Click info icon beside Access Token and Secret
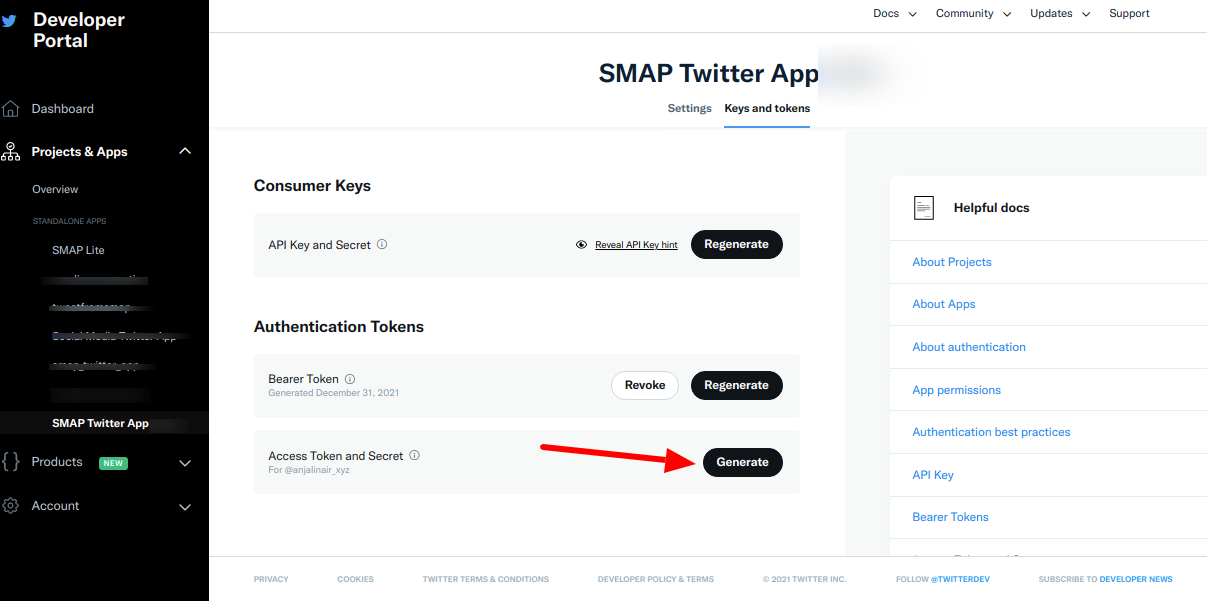 point(414,456)
